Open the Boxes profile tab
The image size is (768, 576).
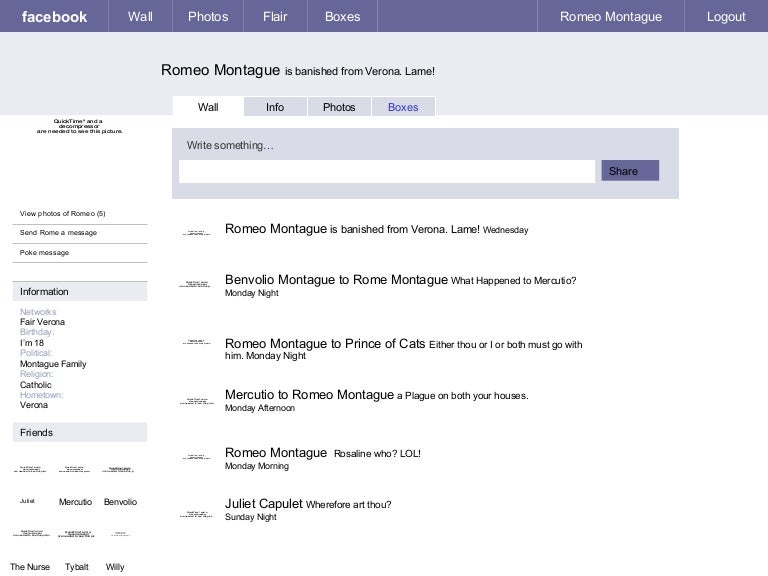pos(403,107)
